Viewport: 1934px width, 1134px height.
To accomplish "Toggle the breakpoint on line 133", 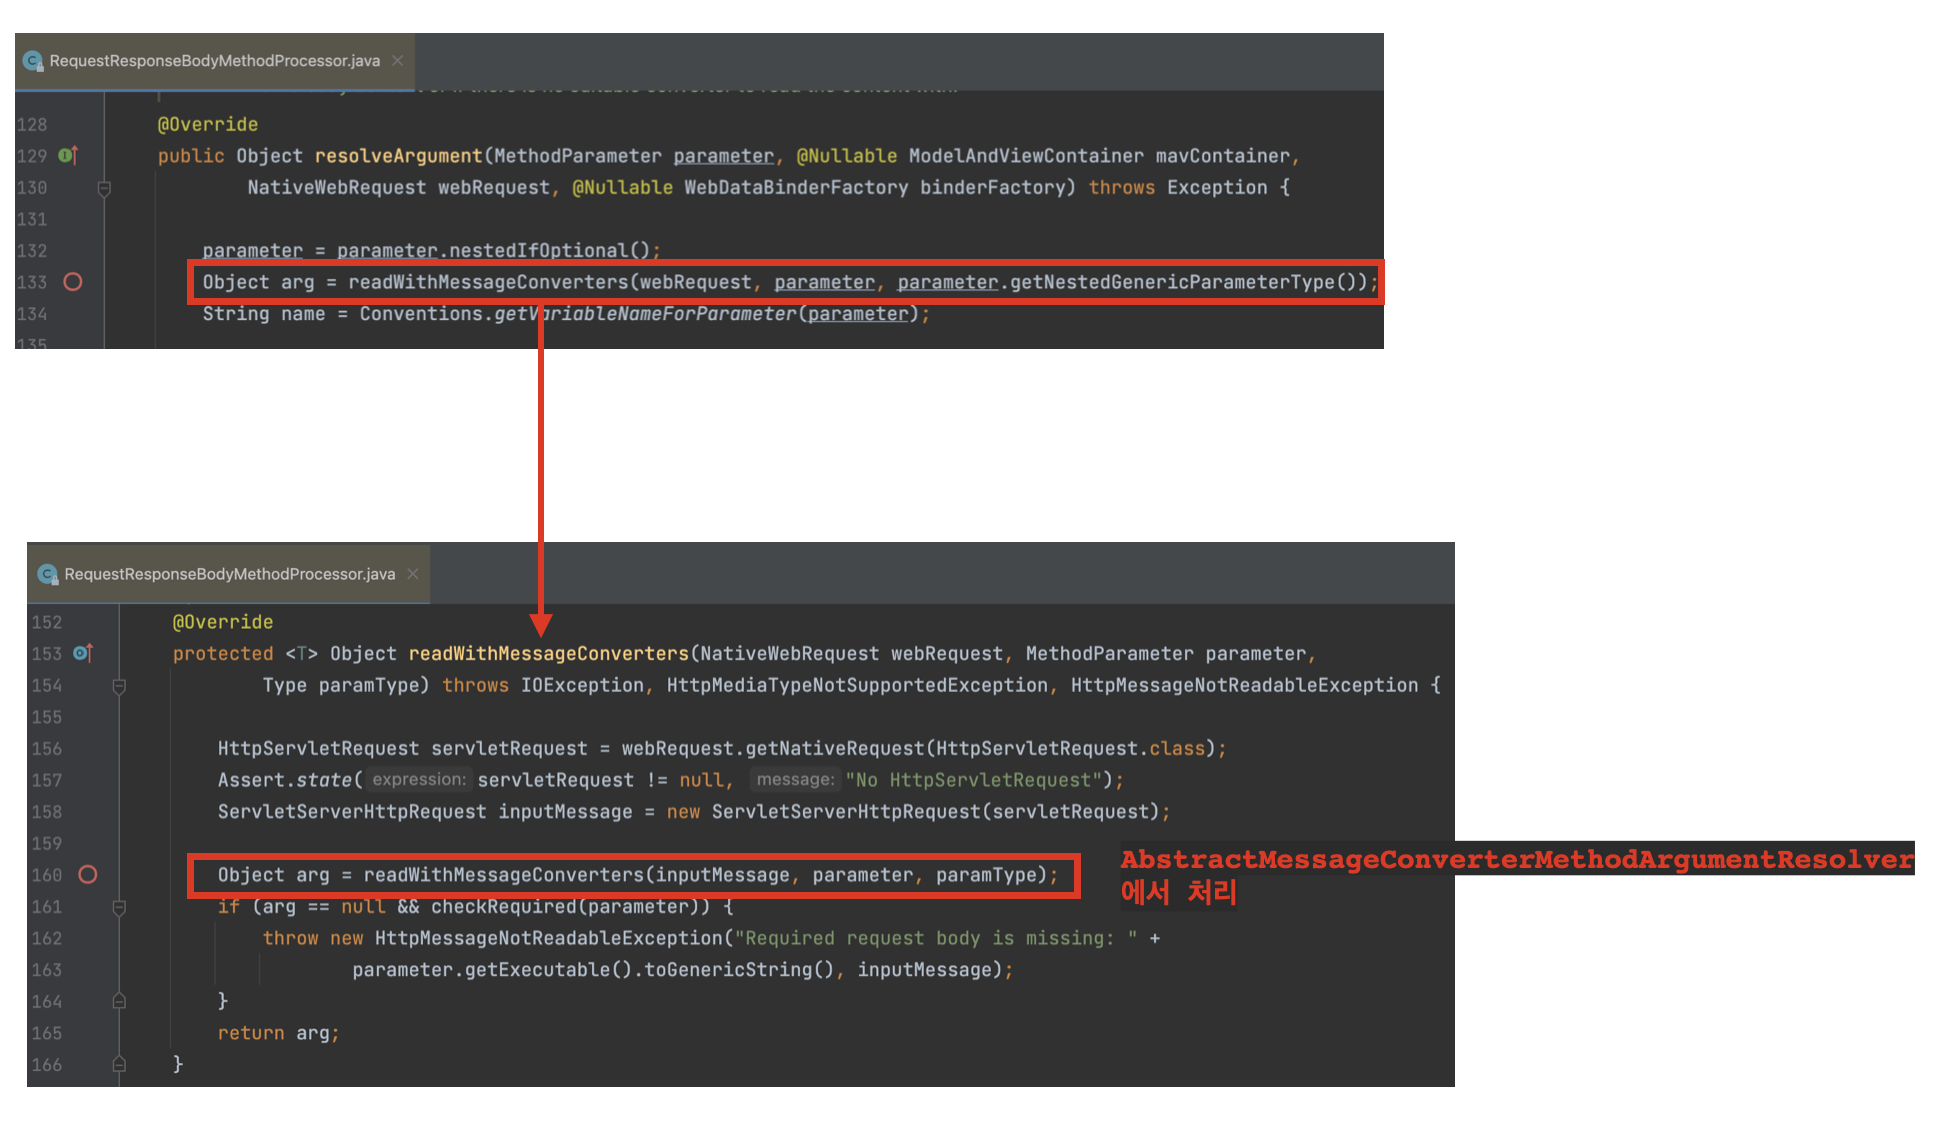I will pyautogui.click(x=73, y=282).
